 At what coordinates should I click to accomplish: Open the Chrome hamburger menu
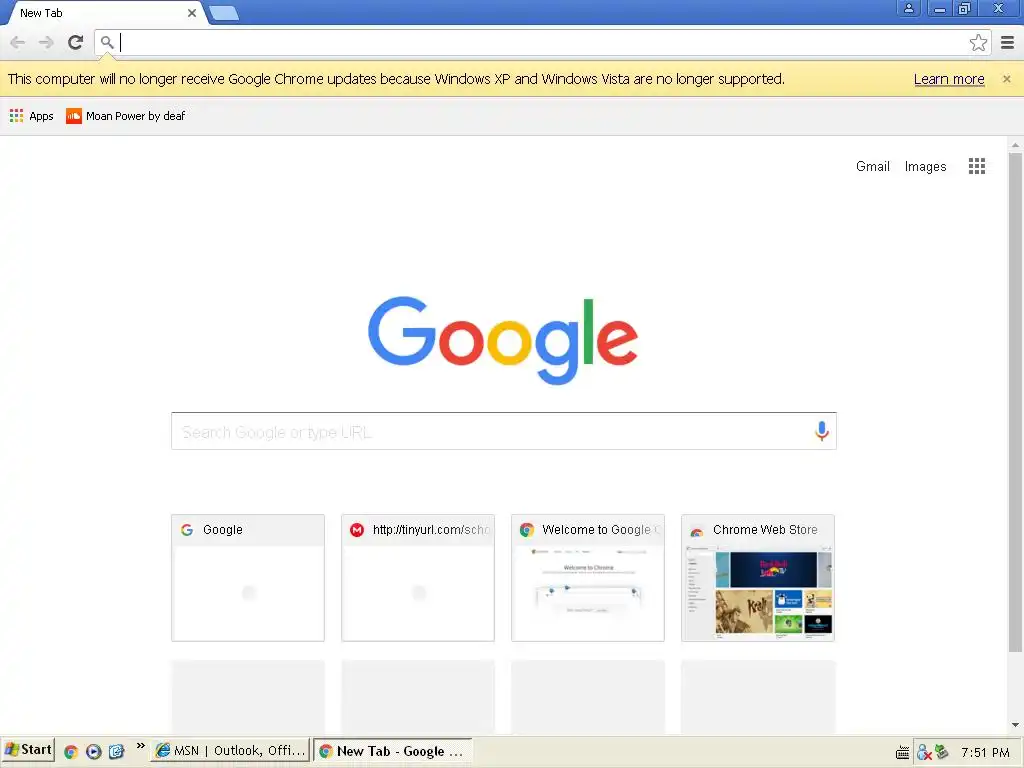(1008, 42)
